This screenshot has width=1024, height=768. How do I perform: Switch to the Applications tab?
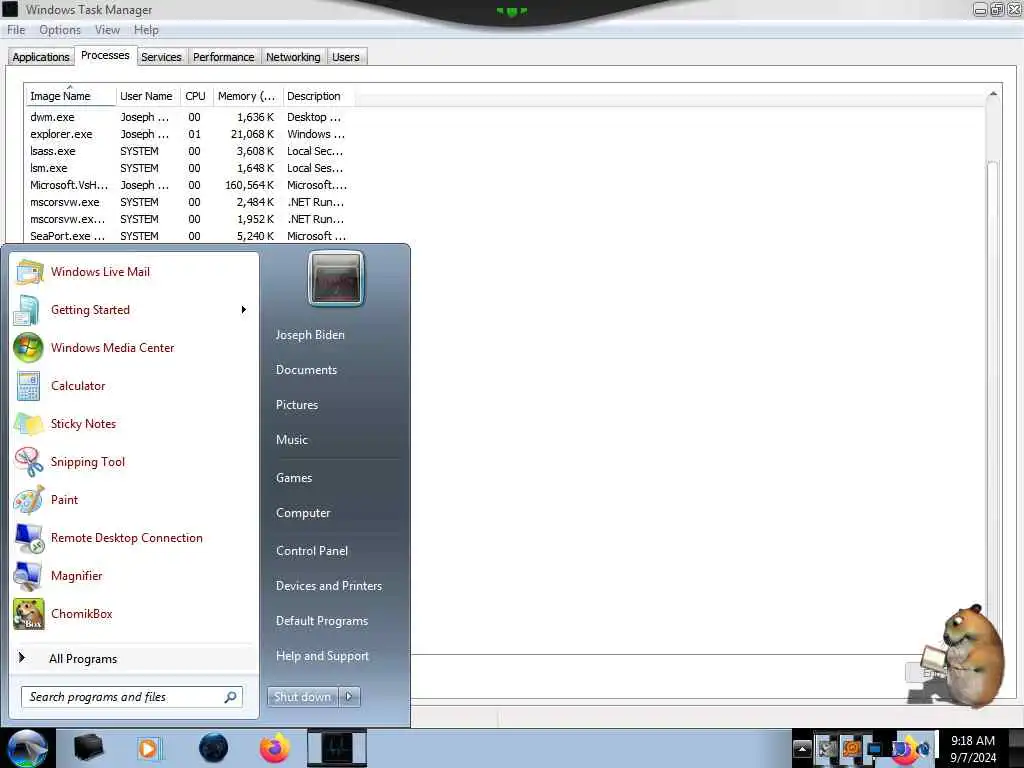coord(40,57)
